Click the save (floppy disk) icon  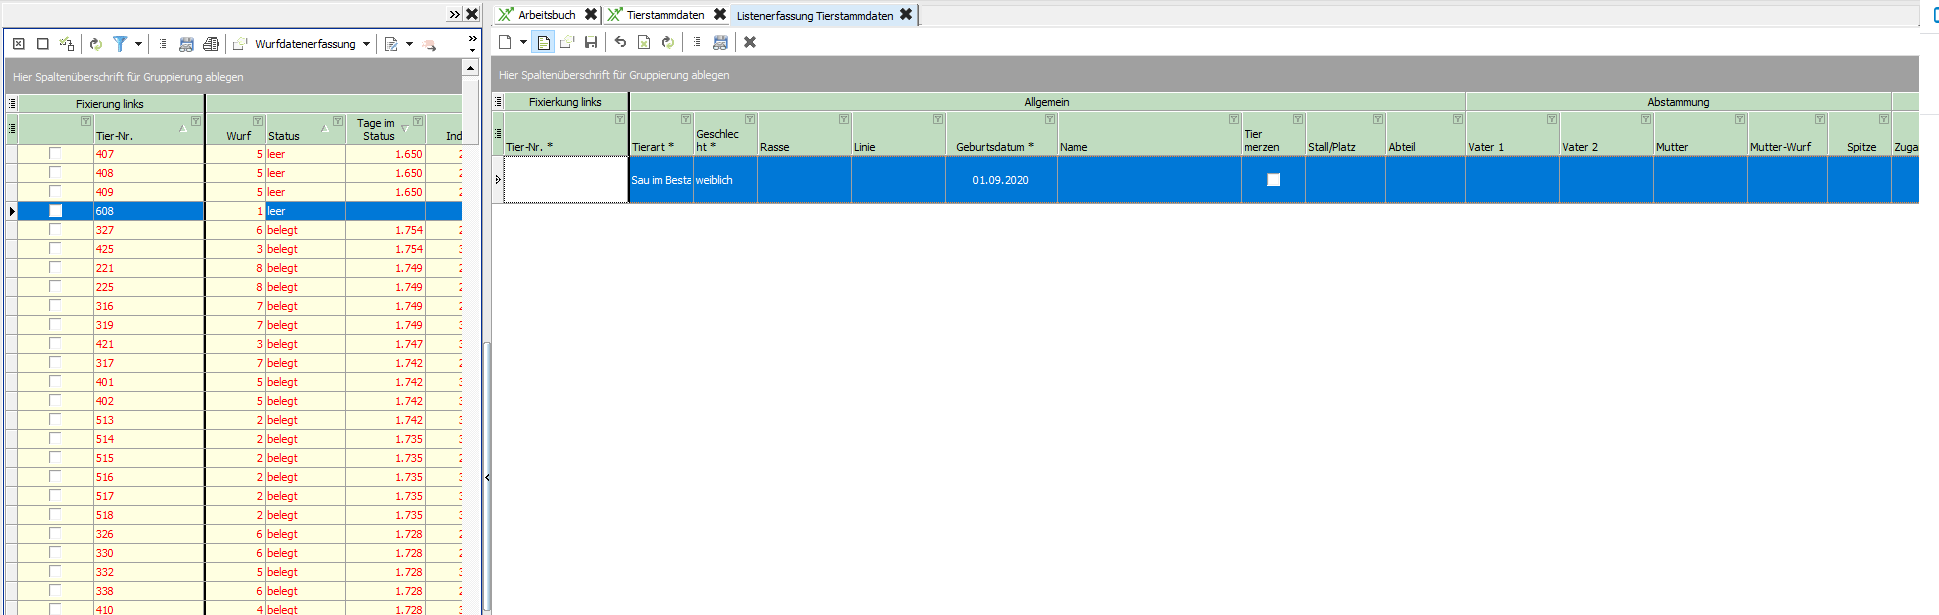591,42
